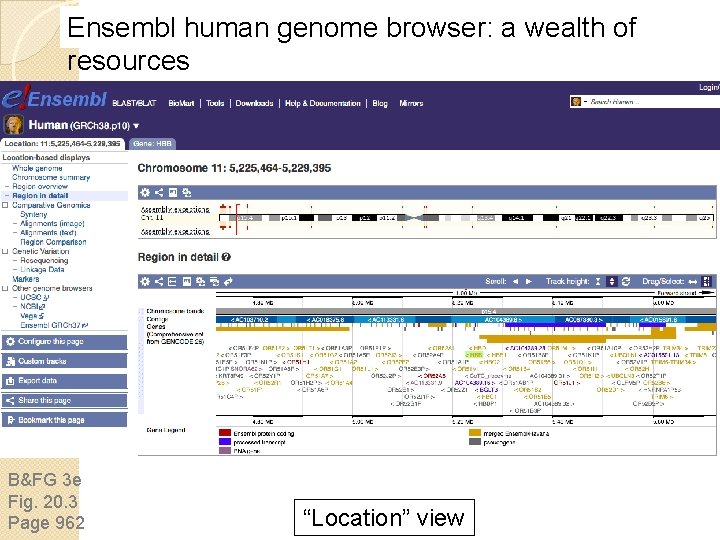The image size is (720, 540).
Task: Open settings gear in Region in detail toolbar
Action: pos(145,281)
